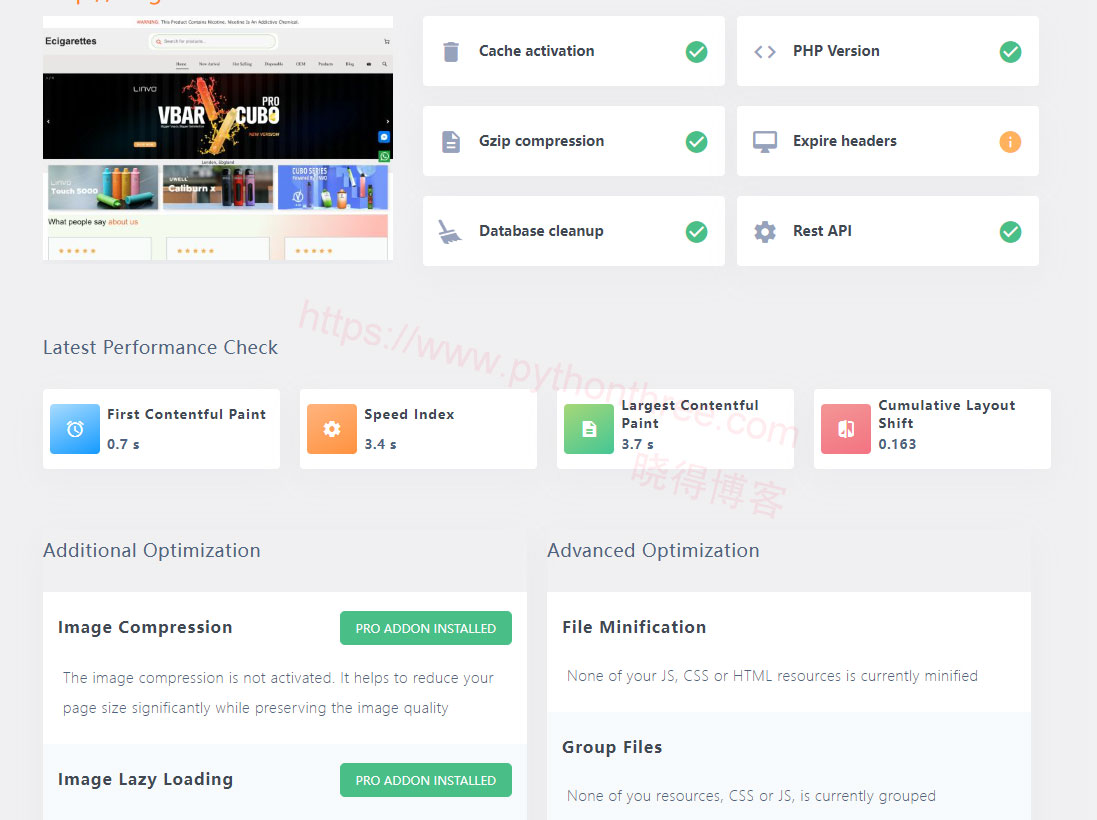This screenshot has width=1097, height=820.
Task: Click the gear icon beside Rest API
Action: pos(765,232)
